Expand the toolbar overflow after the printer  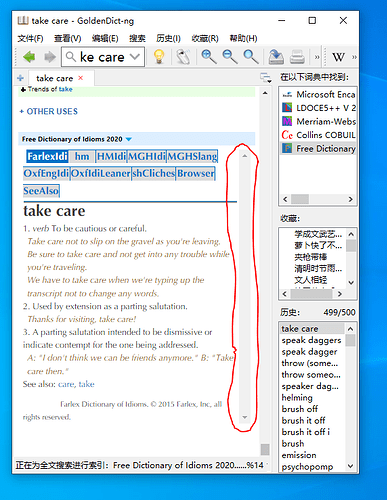[x=317, y=57]
